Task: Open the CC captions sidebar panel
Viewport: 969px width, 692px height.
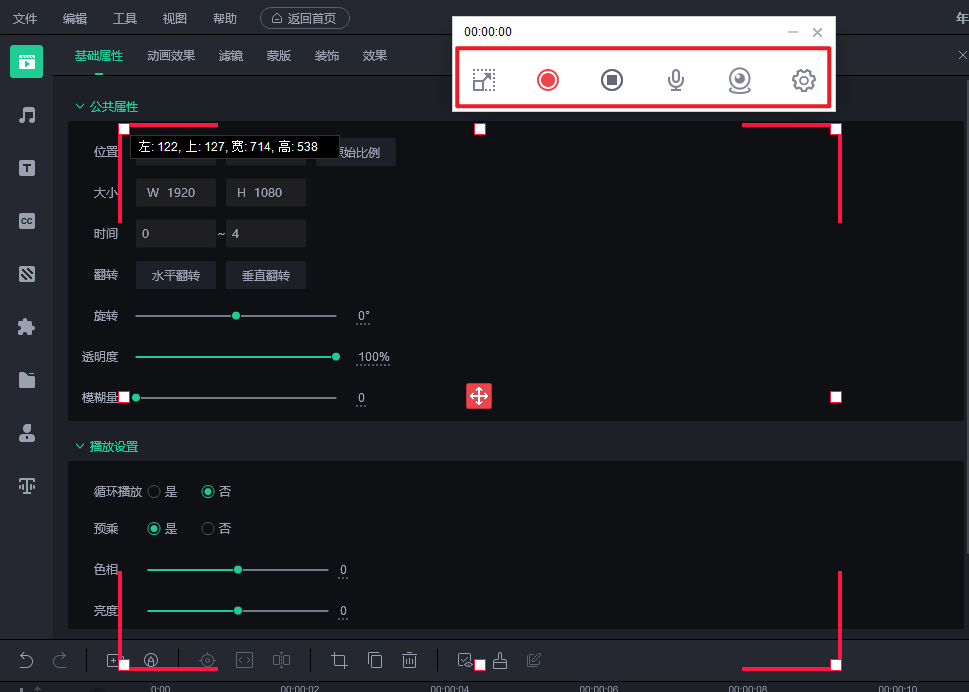Action: click(27, 221)
